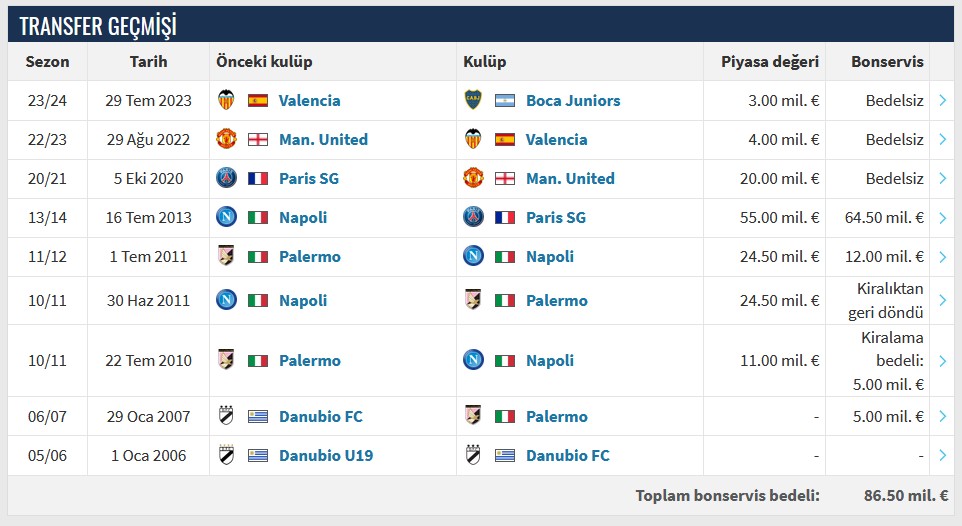Open the Boca Juniors club link

click(573, 100)
